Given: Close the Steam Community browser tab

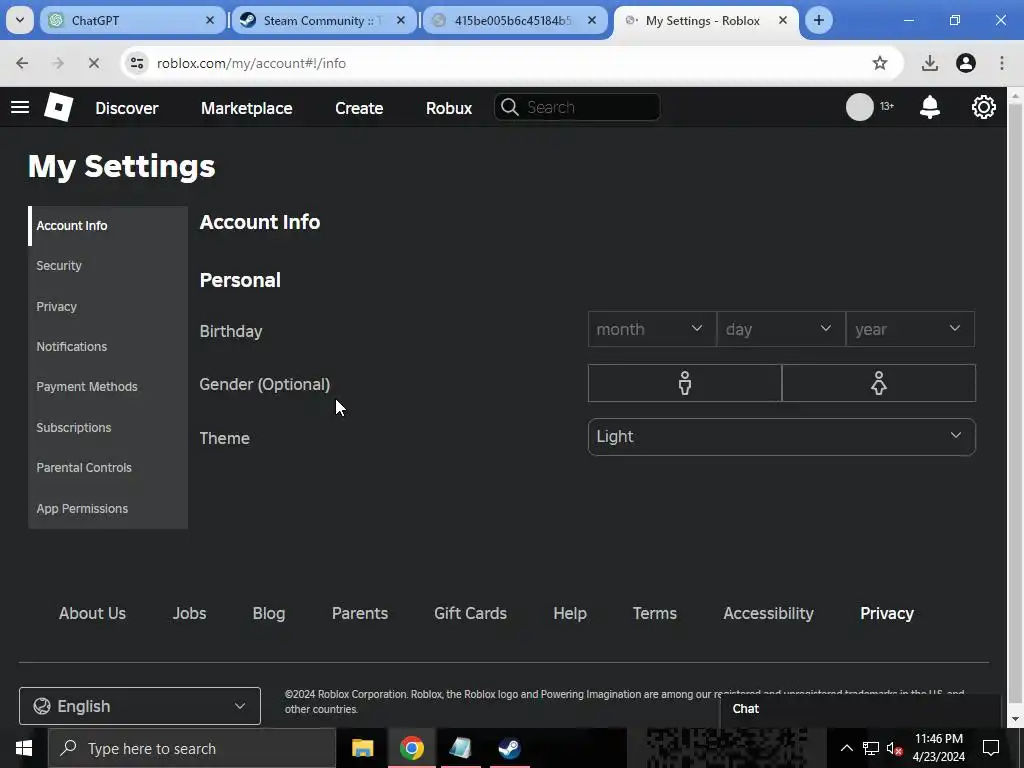Looking at the screenshot, I should click(x=401, y=20).
